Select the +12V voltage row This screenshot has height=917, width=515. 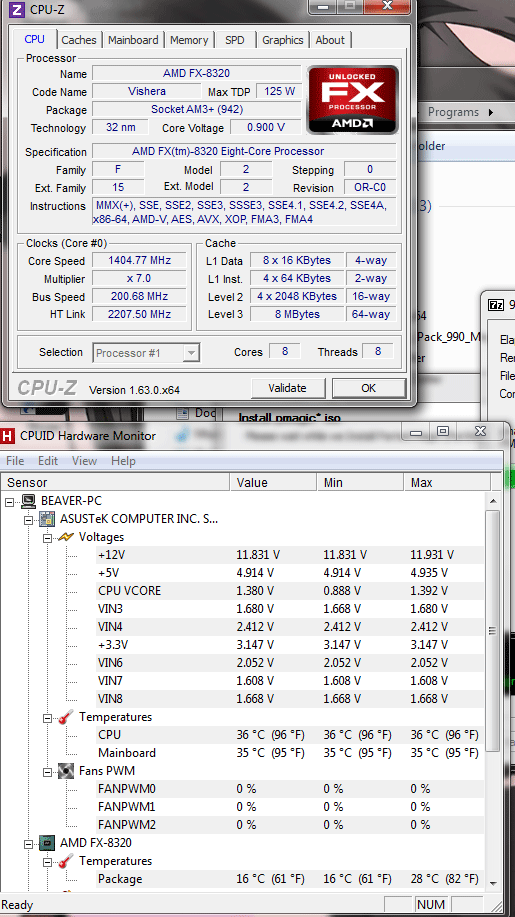coord(289,554)
